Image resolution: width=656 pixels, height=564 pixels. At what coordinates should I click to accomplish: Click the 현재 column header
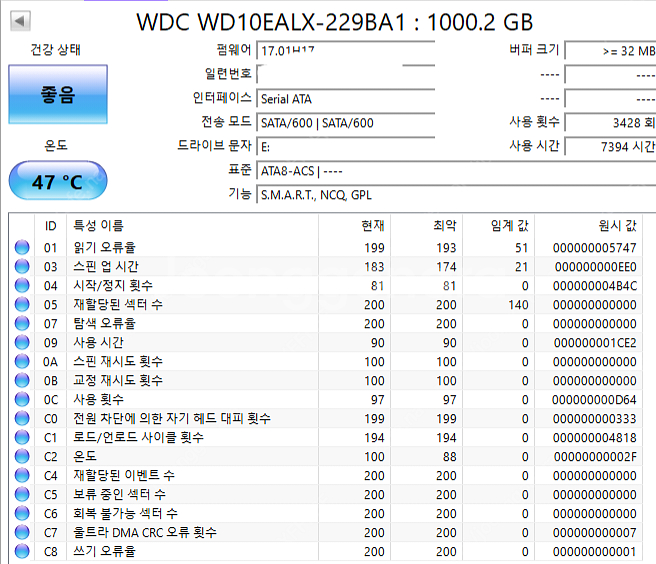(x=354, y=226)
